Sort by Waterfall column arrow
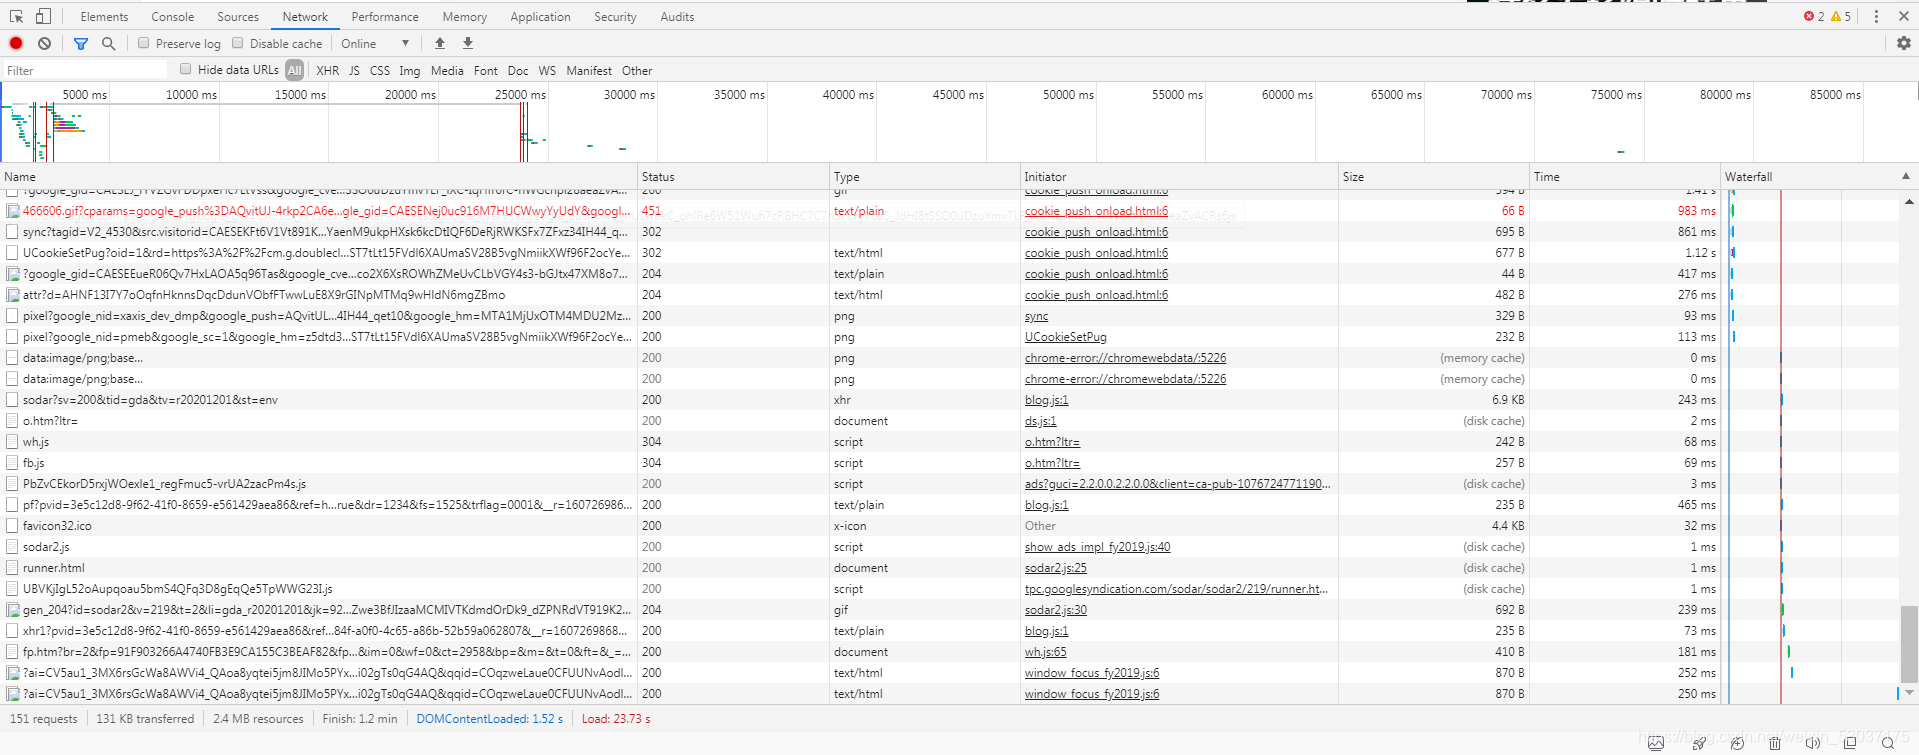Image resolution: width=1919 pixels, height=755 pixels. point(1905,176)
